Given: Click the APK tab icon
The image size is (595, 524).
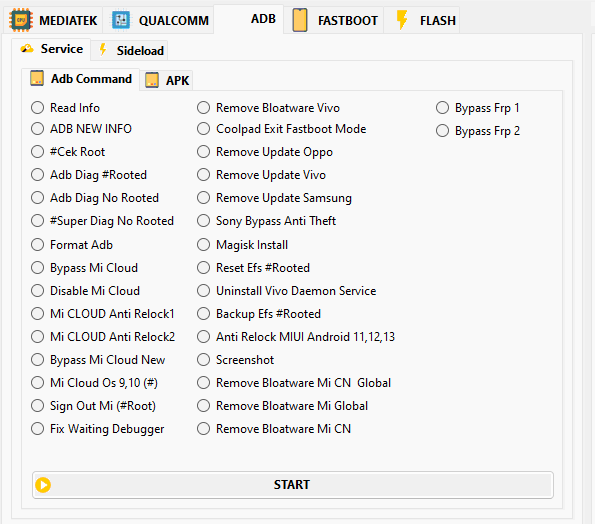Looking at the screenshot, I should pos(152,80).
